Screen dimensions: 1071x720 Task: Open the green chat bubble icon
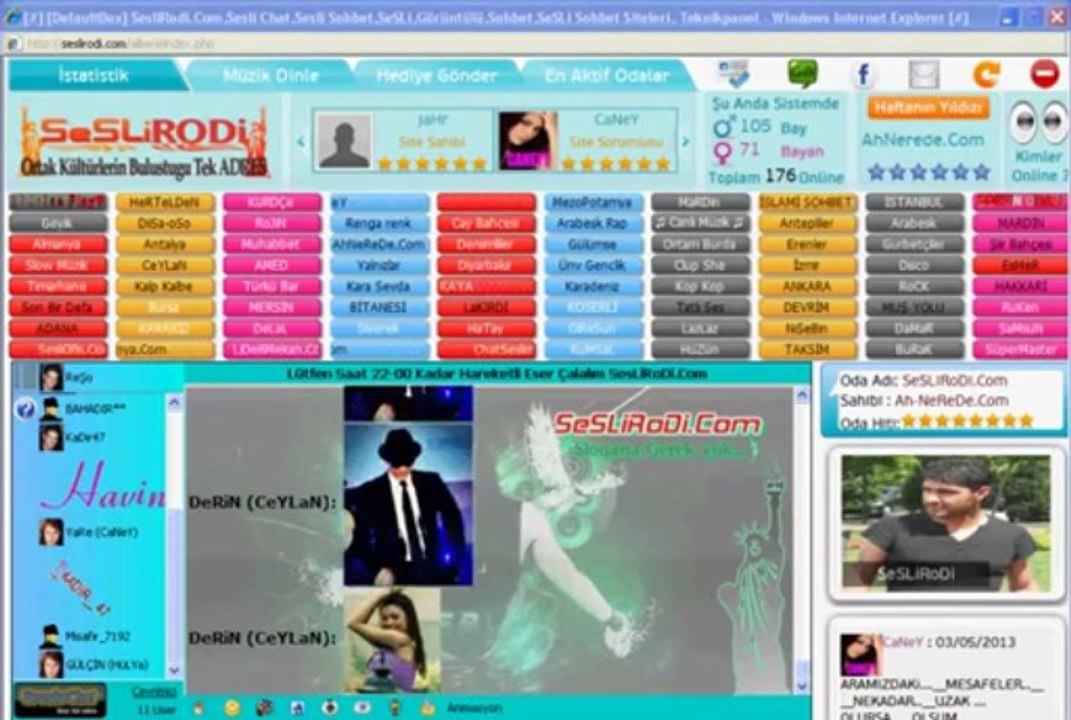click(x=803, y=73)
